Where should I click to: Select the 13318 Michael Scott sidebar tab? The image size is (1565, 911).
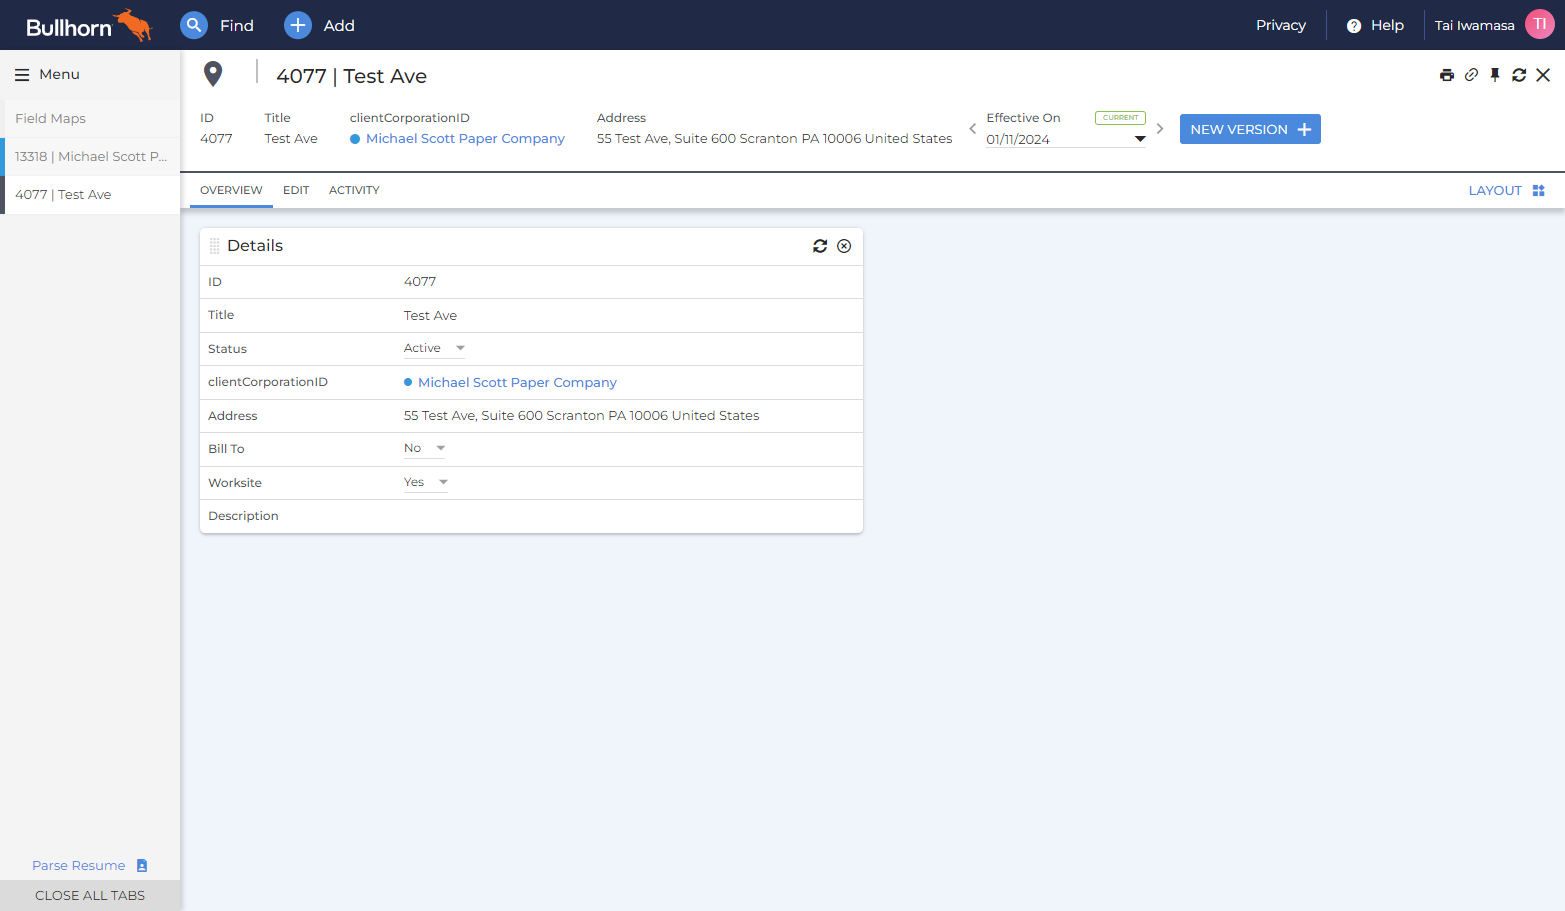pyautogui.click(x=90, y=157)
